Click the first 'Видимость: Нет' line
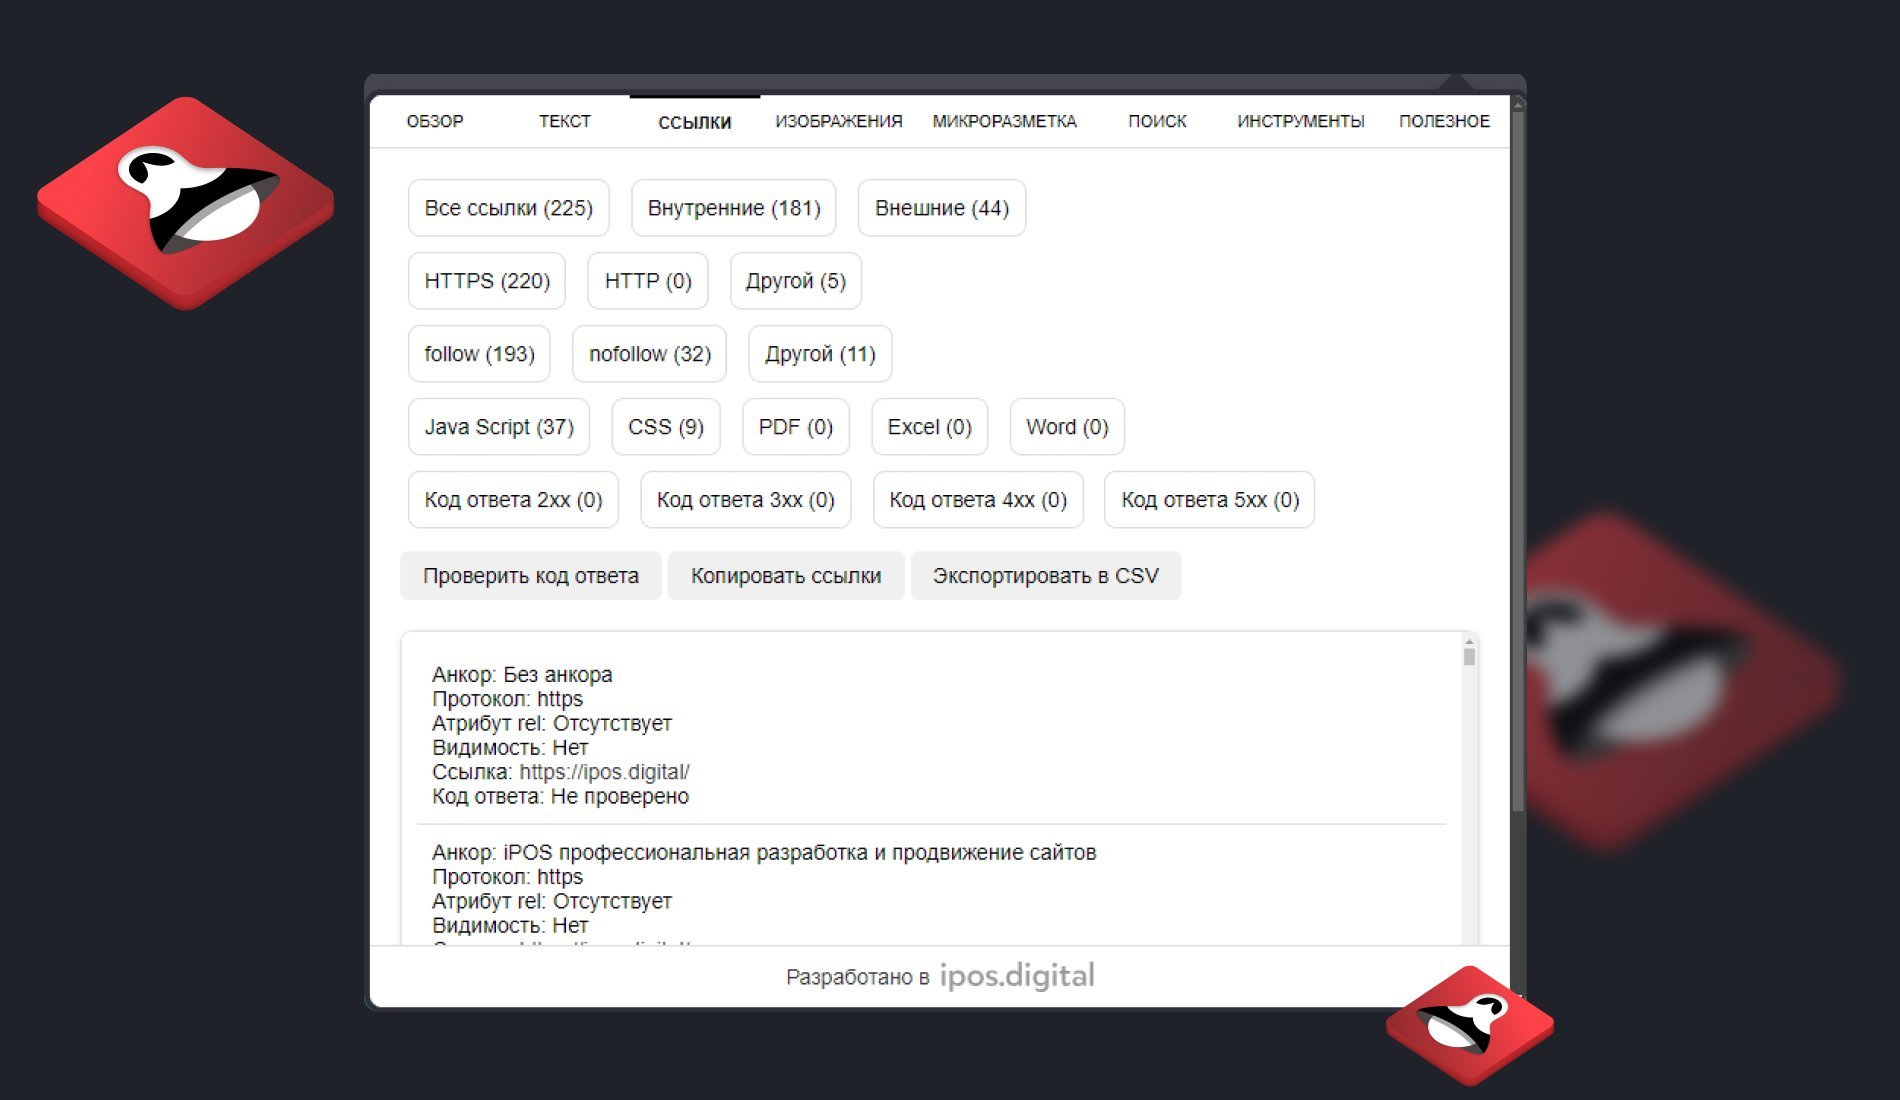The width and height of the screenshot is (1900, 1100). 510,748
